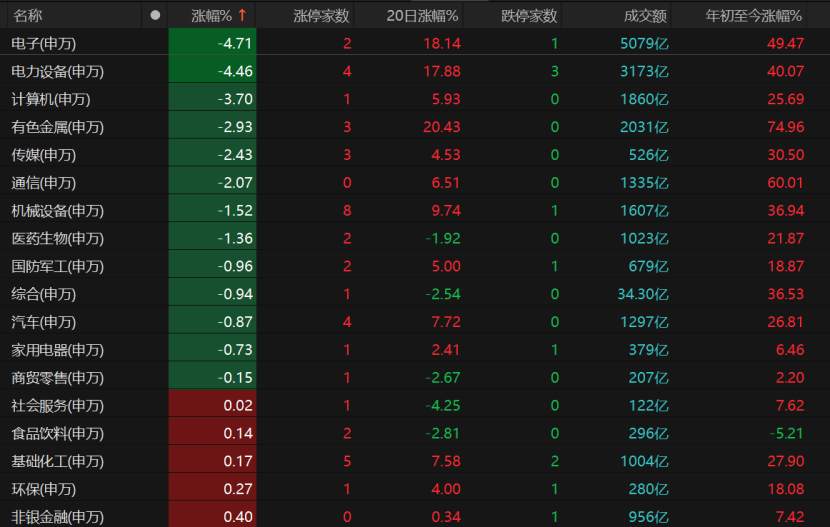Sort by 20日涨幅% column header
The height and width of the screenshot is (527, 830).
(422, 16)
